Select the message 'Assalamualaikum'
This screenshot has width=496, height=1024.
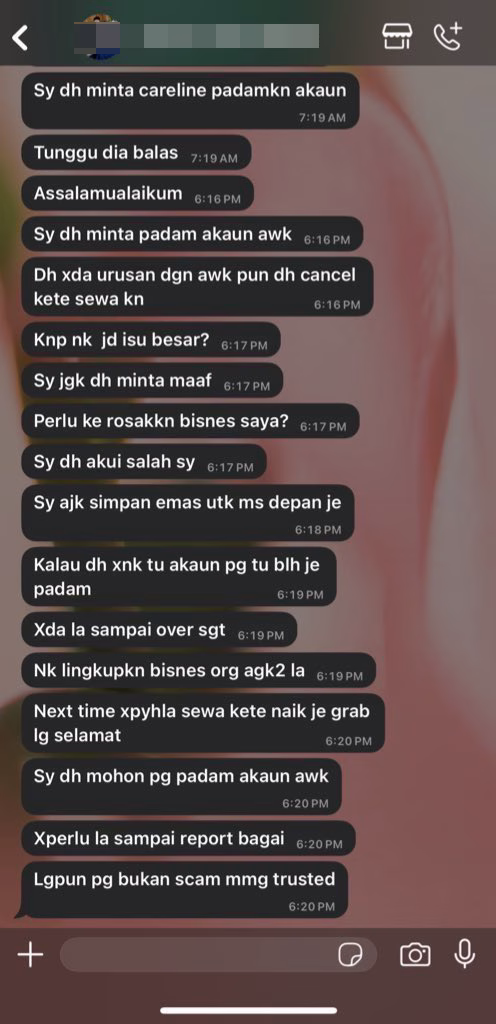point(137,194)
